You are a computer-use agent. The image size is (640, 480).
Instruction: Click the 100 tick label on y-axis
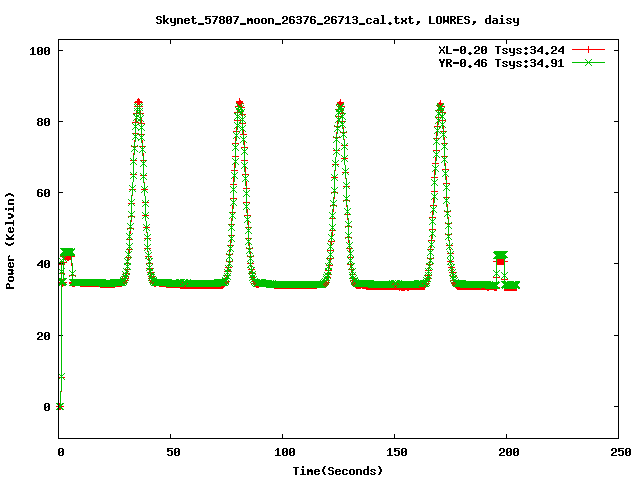(40, 51)
